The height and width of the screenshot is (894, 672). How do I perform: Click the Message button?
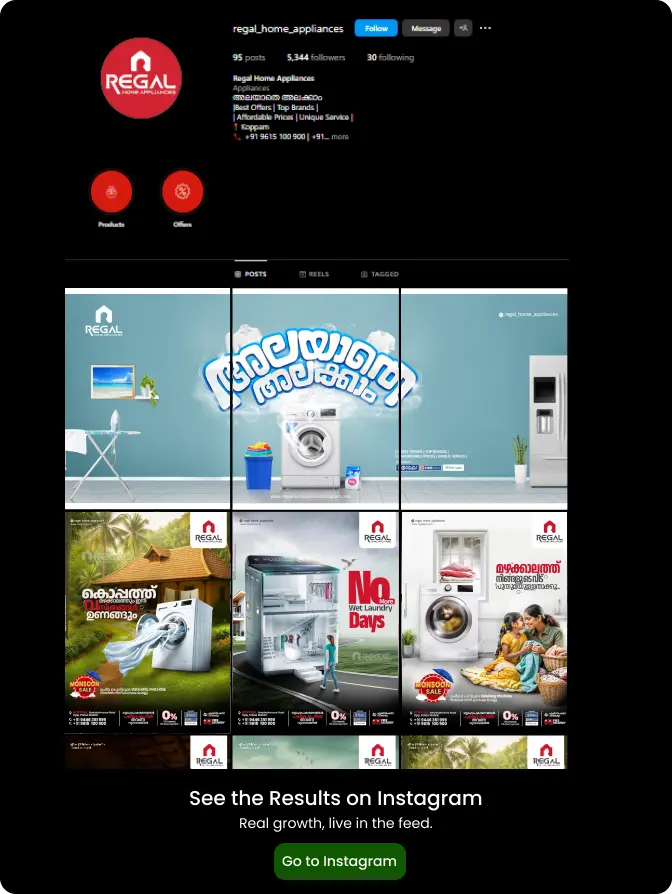pyautogui.click(x=426, y=28)
